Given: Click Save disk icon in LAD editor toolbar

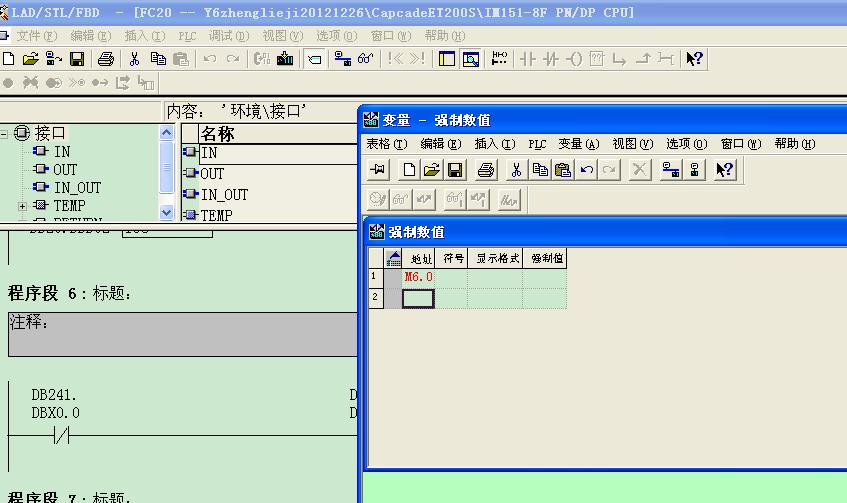Looking at the screenshot, I should [77, 59].
